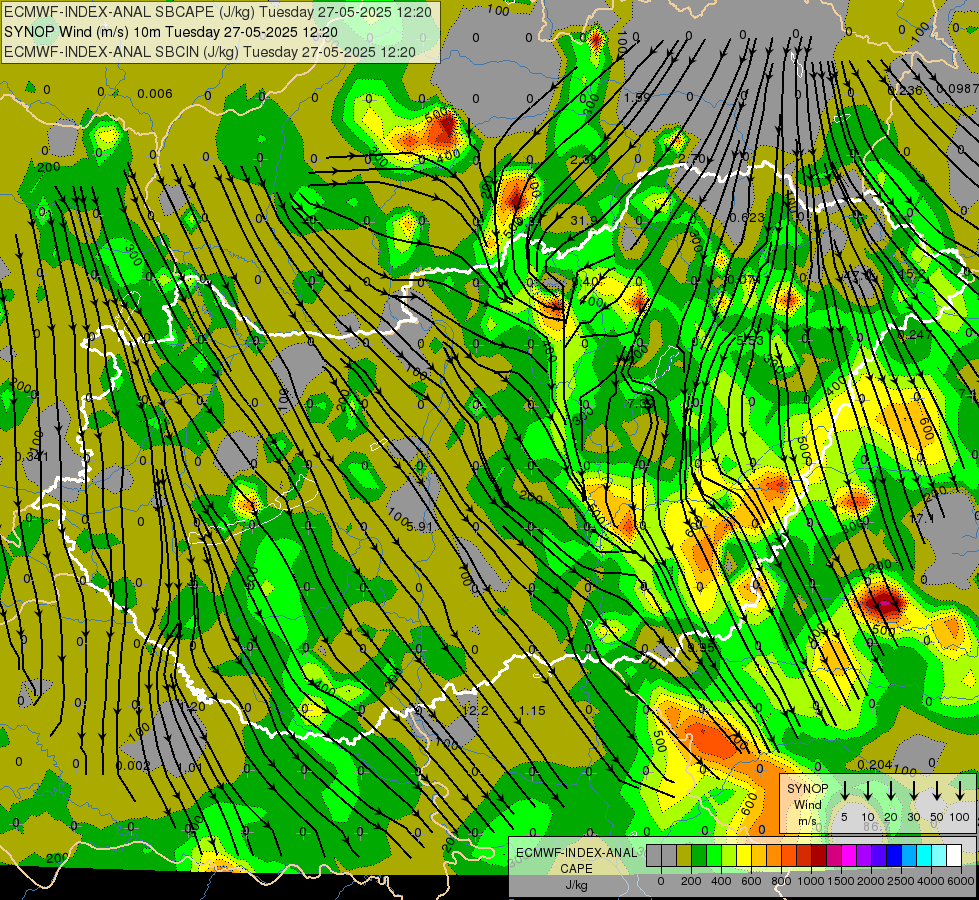
Task: Pick the magenta CAPE legend swatch
Action: click(x=849, y=856)
